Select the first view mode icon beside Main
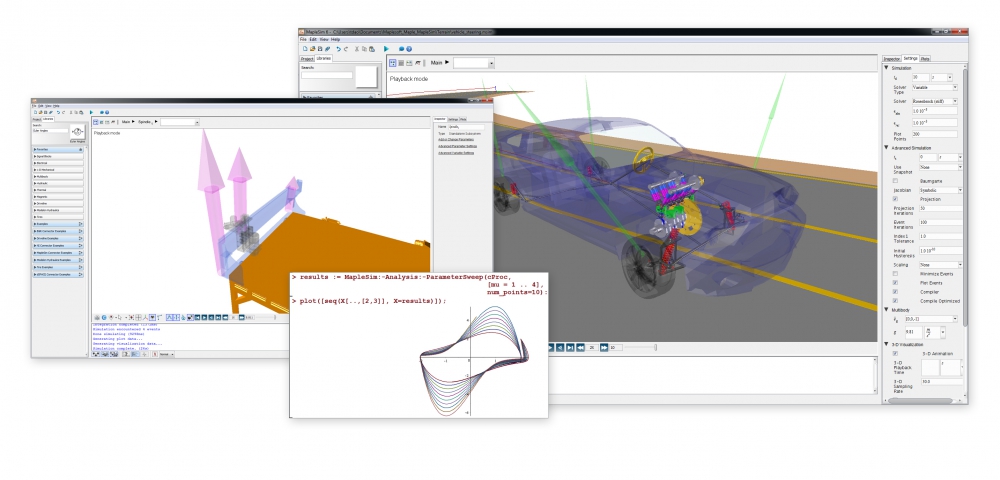Viewport: 1000px width, 480px height. [393, 62]
